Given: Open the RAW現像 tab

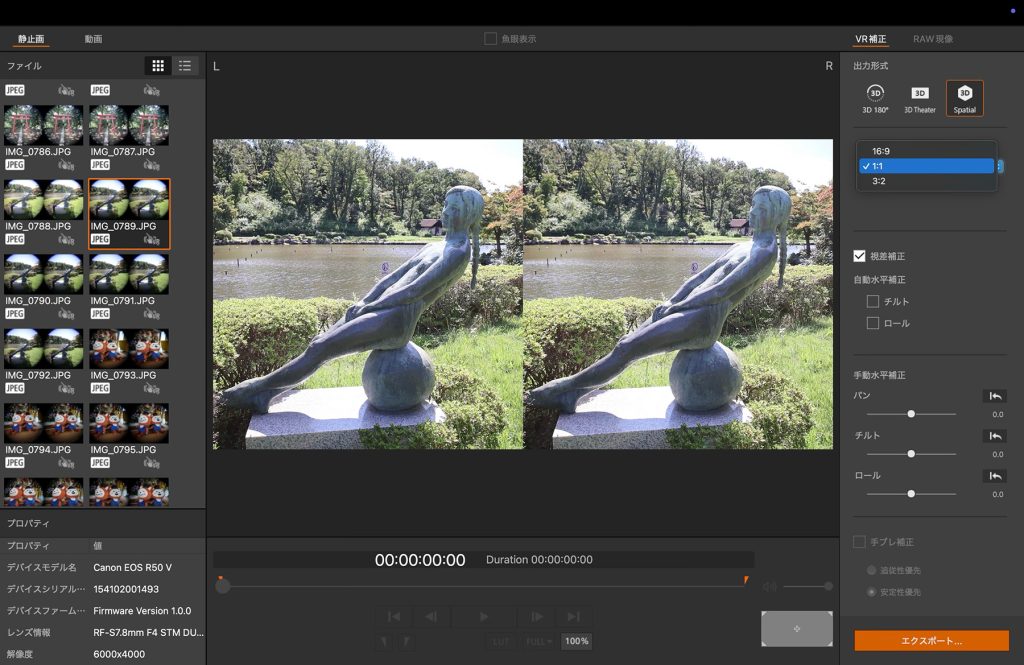Looking at the screenshot, I should [x=933, y=39].
